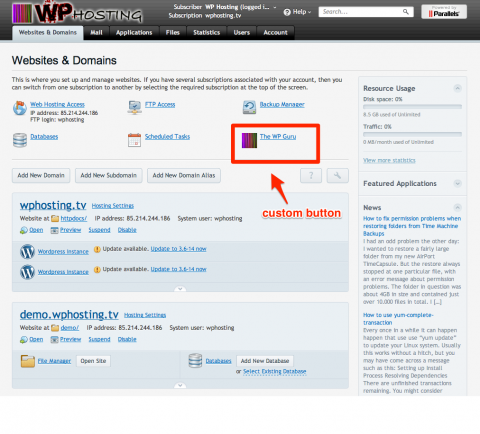Expand the Featured Applications panel
The height and width of the screenshot is (434, 480).
coord(458,184)
